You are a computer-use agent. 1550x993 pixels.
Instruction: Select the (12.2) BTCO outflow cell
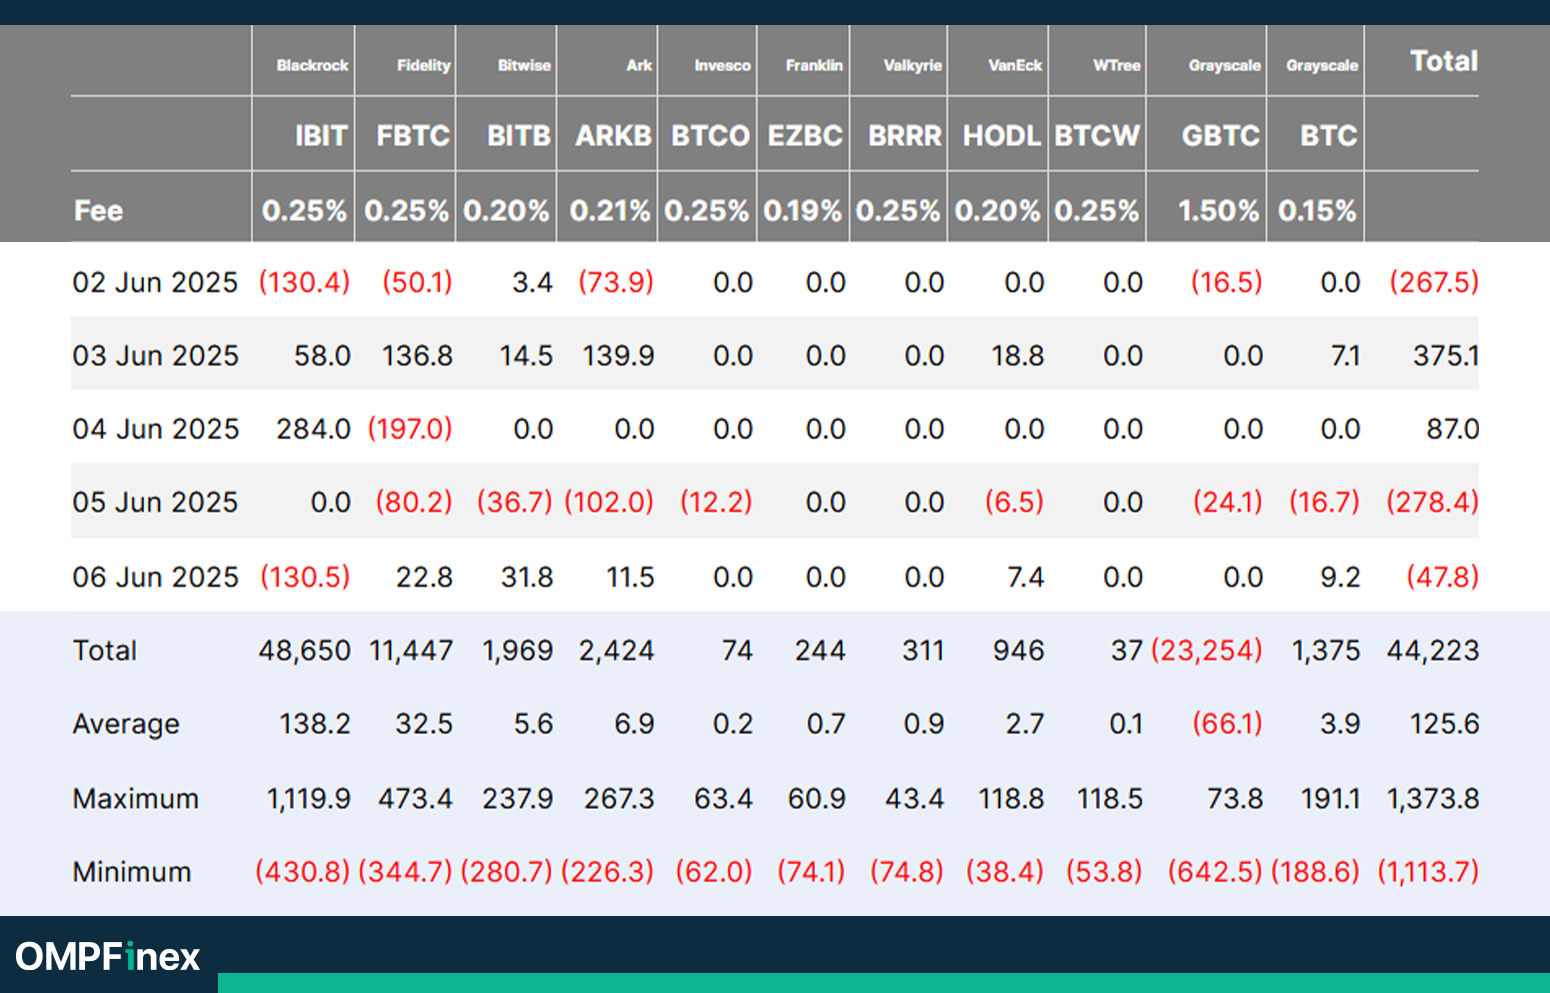tap(716, 501)
